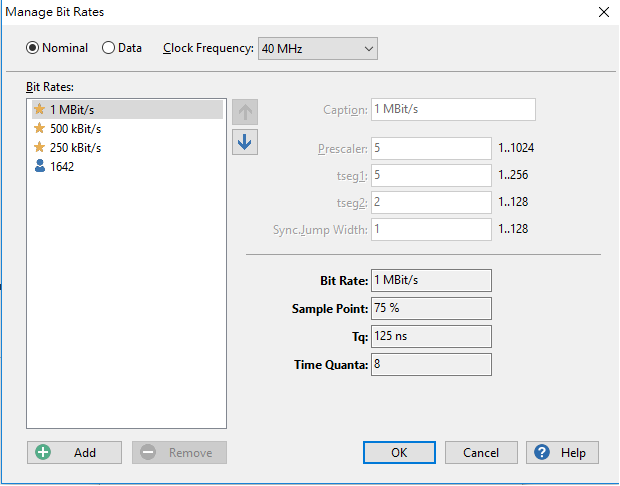Click the Remove button
This screenshot has height=486, width=620.
pyautogui.click(x=180, y=452)
